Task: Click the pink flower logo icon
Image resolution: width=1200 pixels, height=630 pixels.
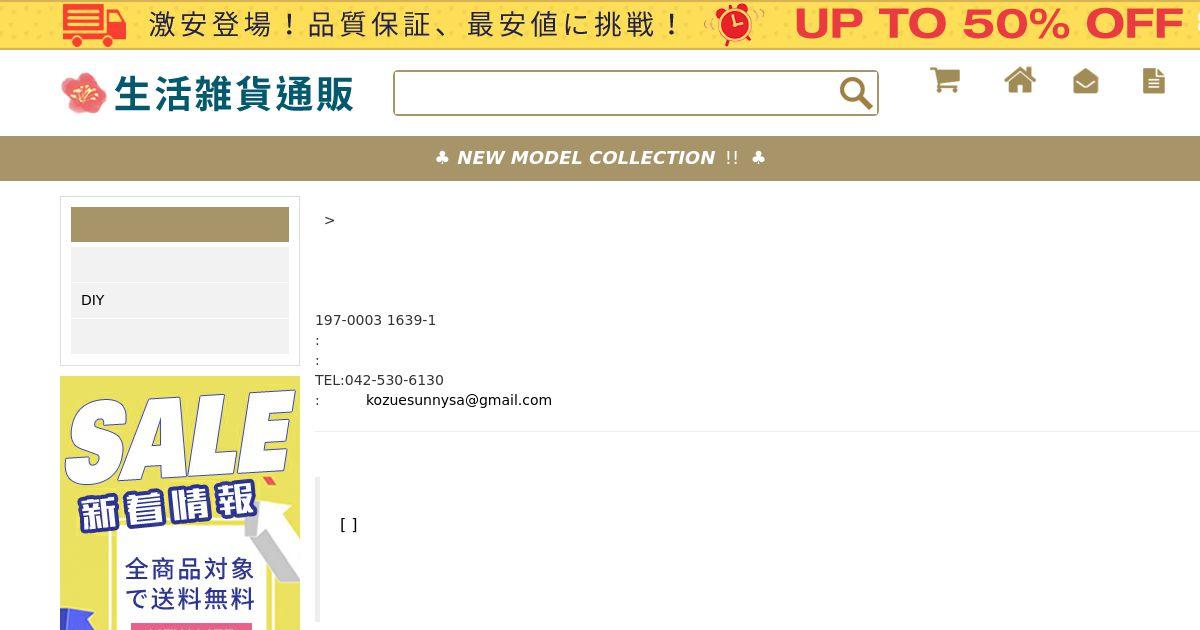Action: tap(84, 93)
